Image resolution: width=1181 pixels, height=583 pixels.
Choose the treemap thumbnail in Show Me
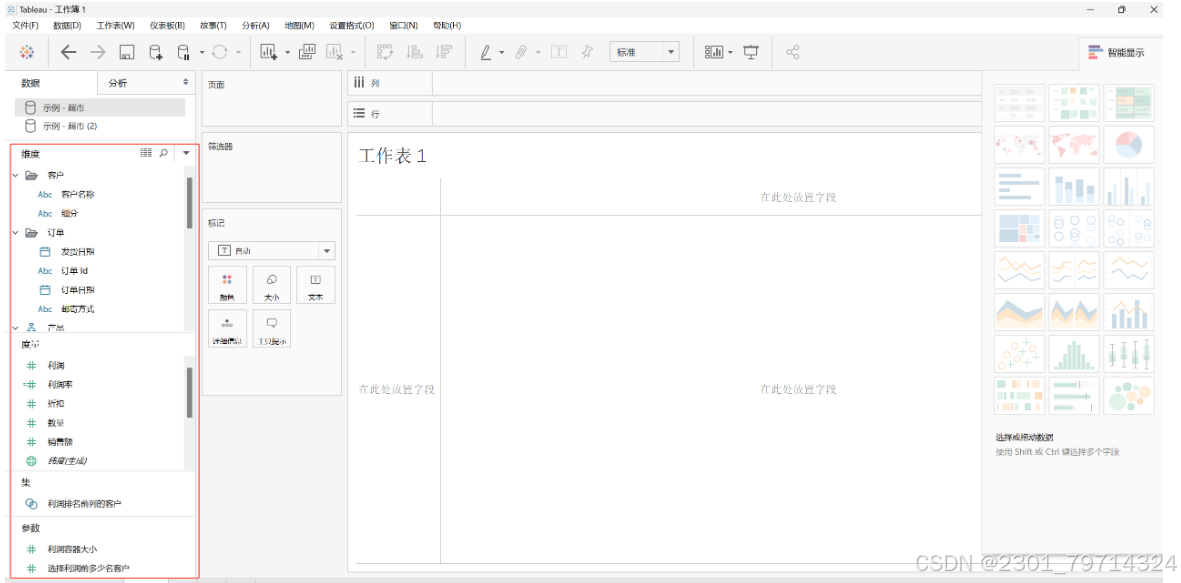(1019, 228)
